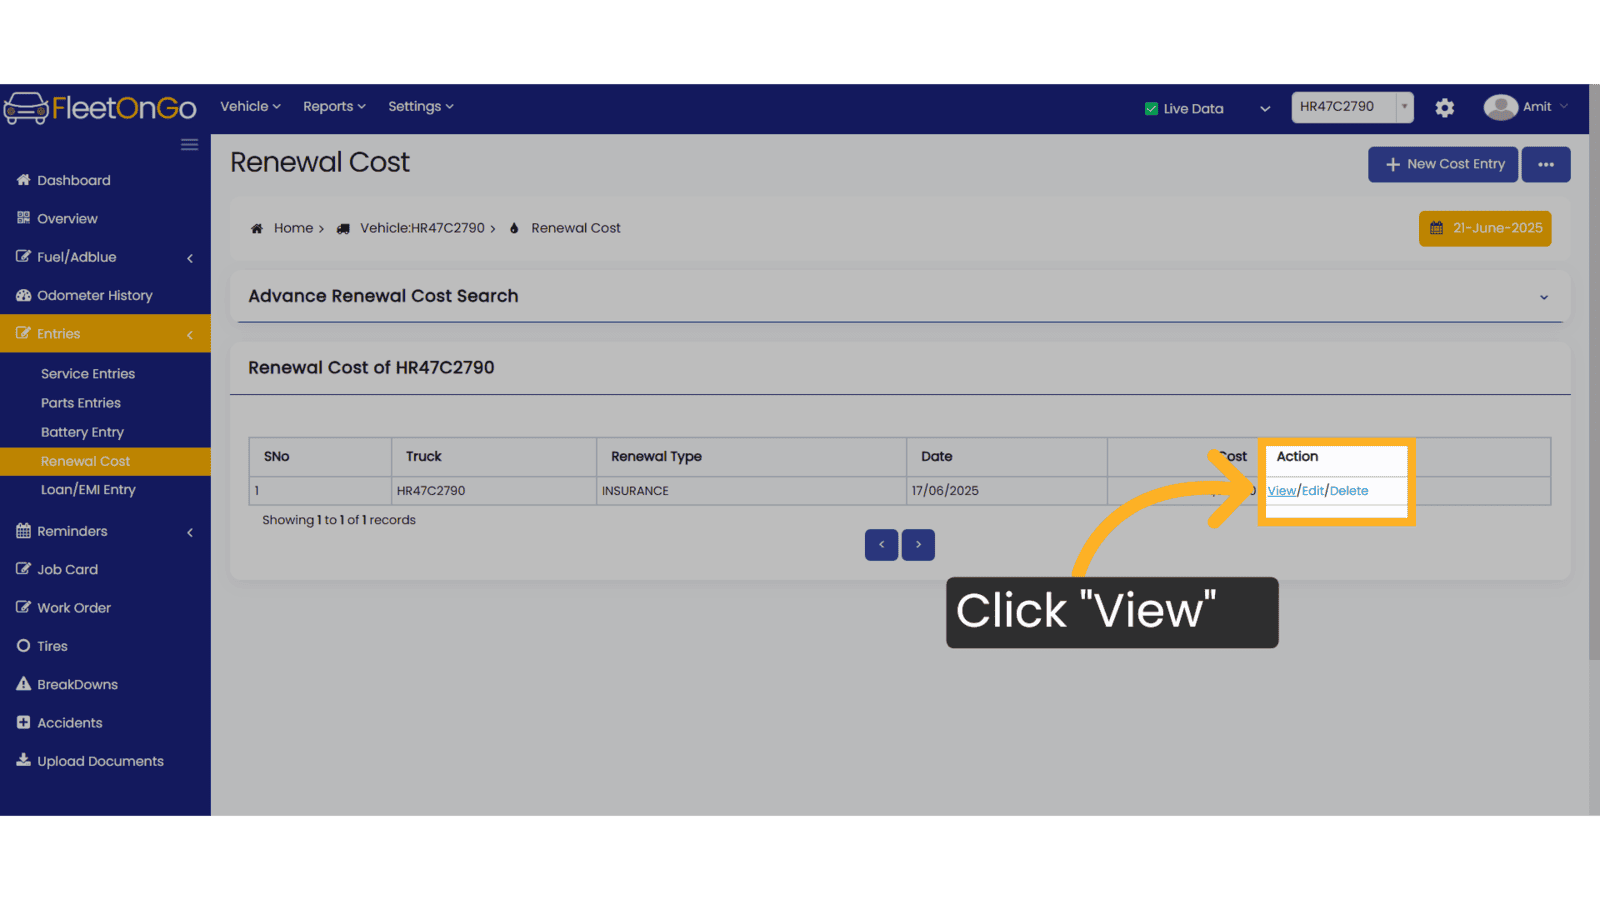This screenshot has width=1600, height=900.
Task: Toggle the Live Data checkbox
Action: pyautogui.click(x=1151, y=109)
